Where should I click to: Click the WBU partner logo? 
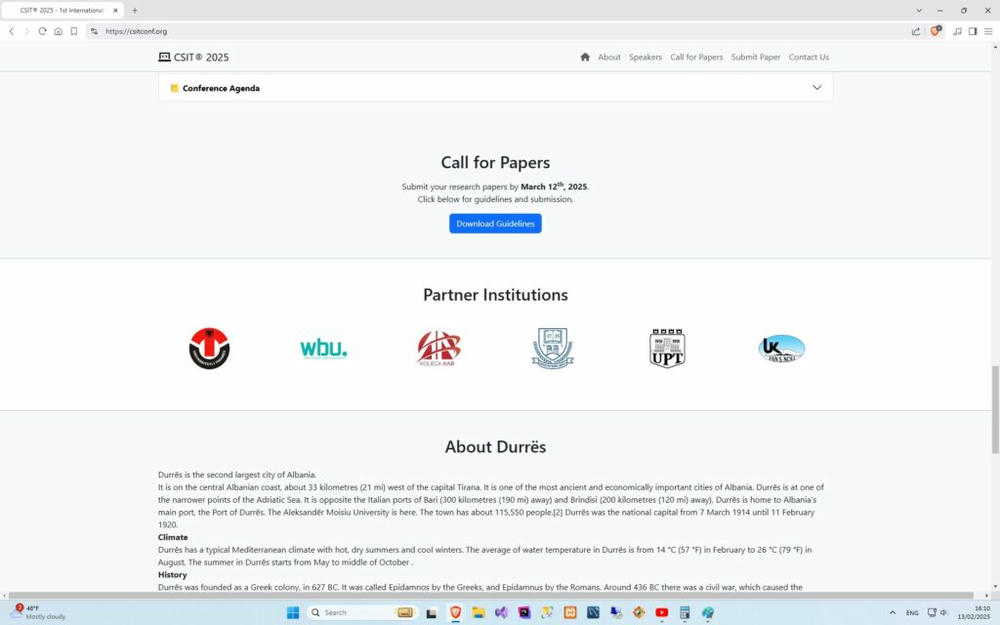click(323, 349)
